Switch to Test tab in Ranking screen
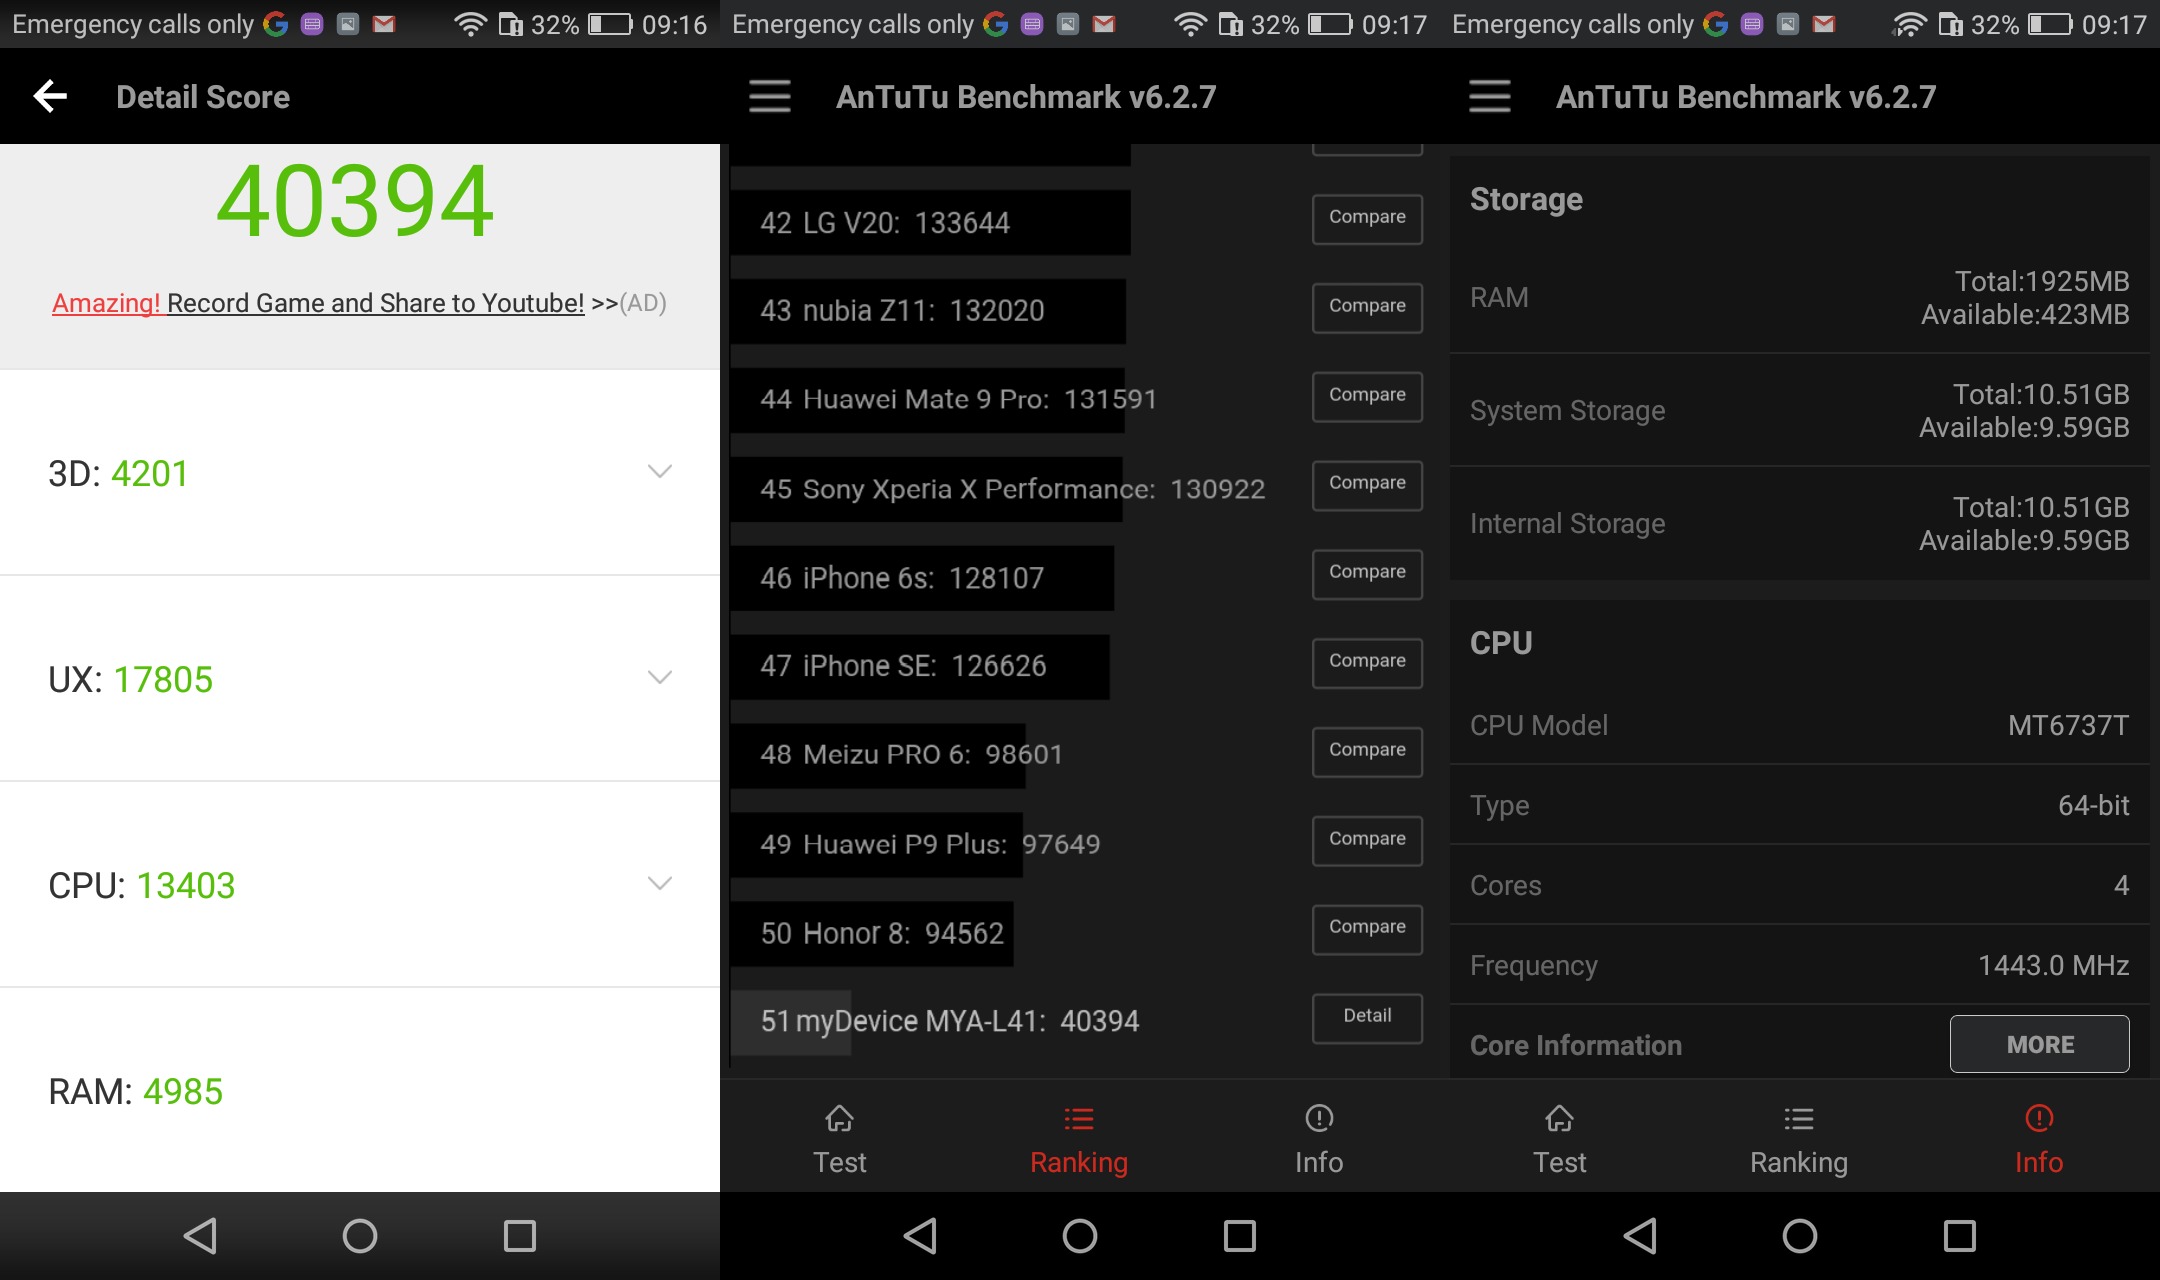Viewport: 2160px width, 1280px height. [x=840, y=1140]
